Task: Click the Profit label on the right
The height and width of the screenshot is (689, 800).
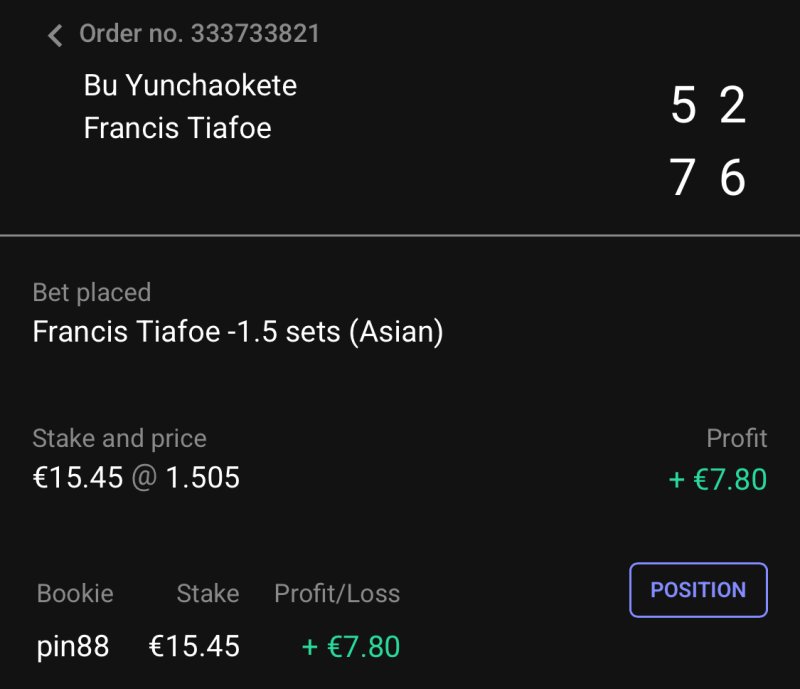Action: (736, 438)
